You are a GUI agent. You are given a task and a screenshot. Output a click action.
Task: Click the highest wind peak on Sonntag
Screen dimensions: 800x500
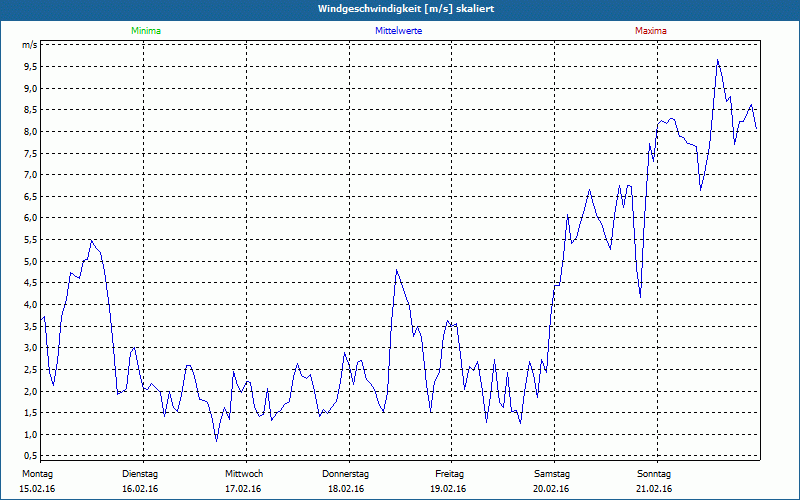coord(718,60)
